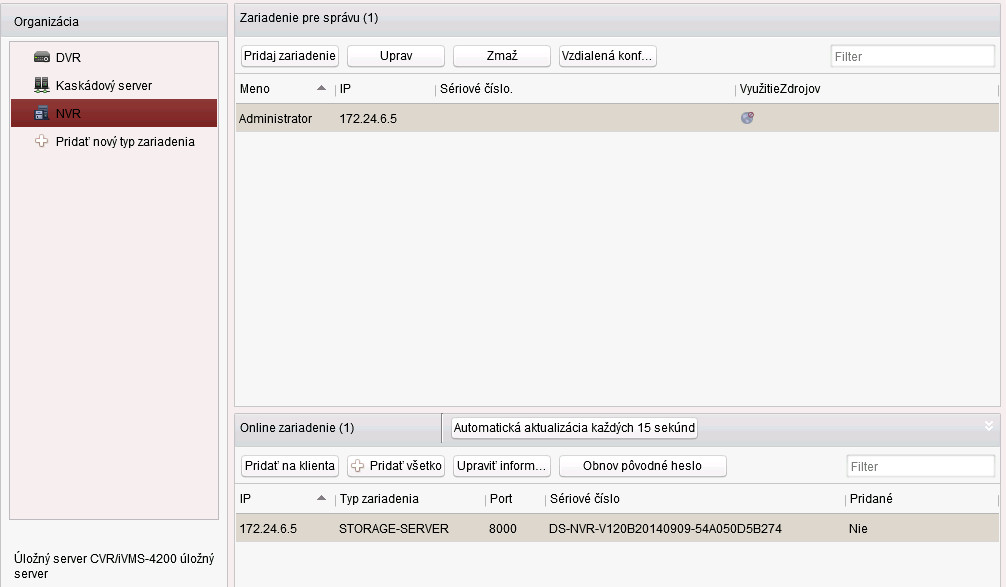This screenshot has height=587, width=1006.
Task: Open Kaskádový server in the tree
Action: click(114, 85)
